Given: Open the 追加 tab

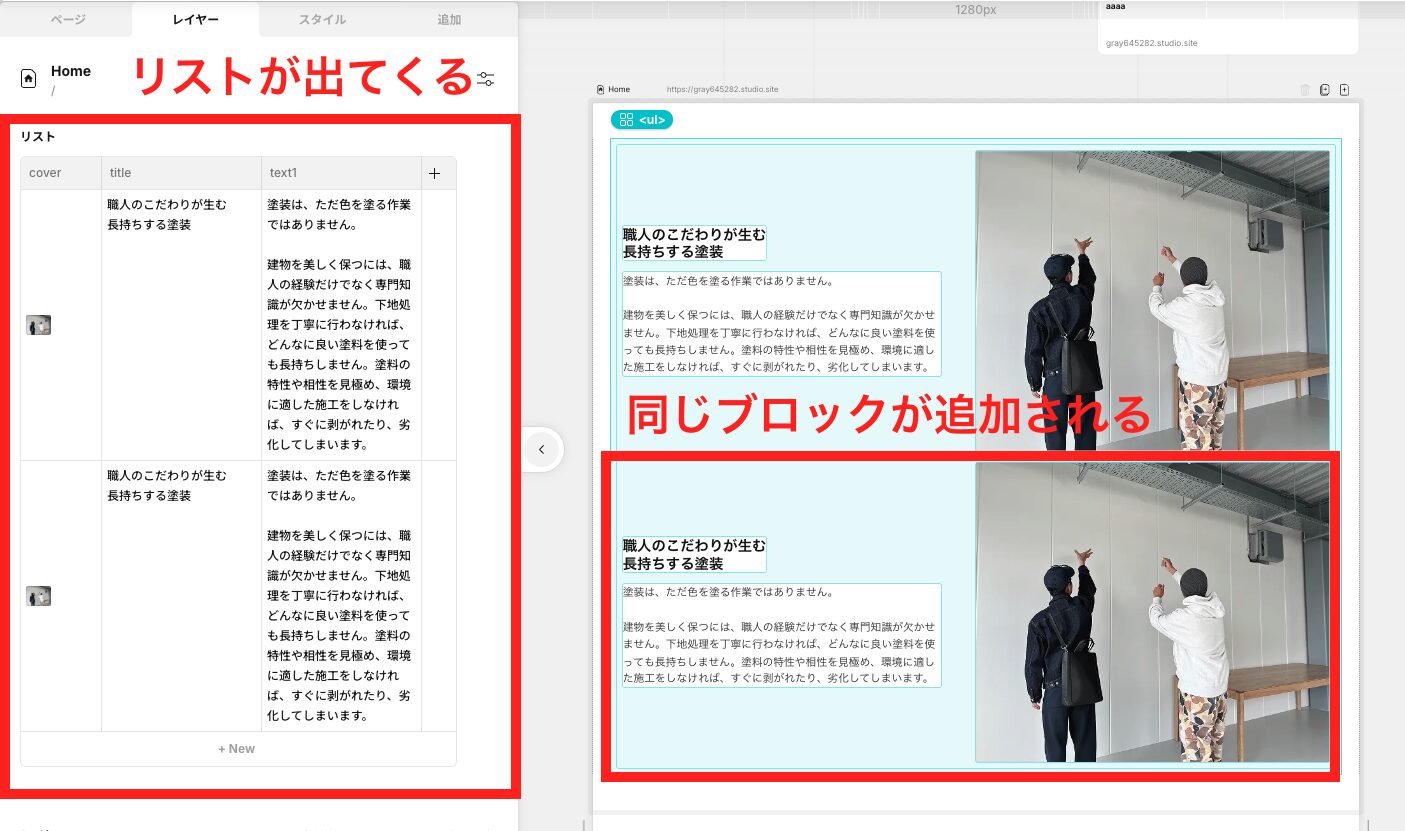Looking at the screenshot, I should click(448, 18).
